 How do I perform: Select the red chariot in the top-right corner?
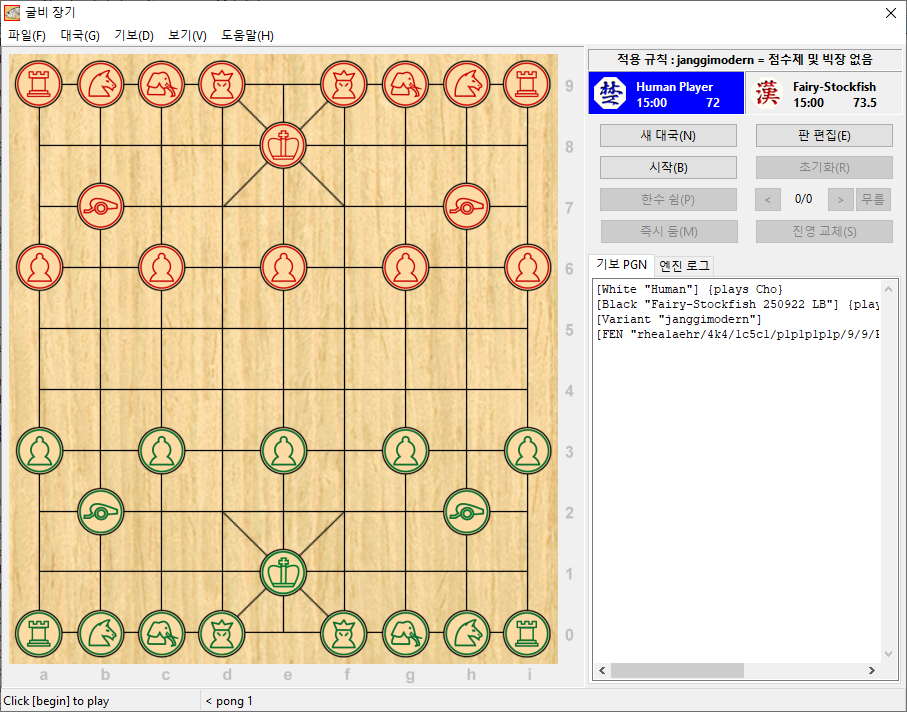click(x=527, y=83)
